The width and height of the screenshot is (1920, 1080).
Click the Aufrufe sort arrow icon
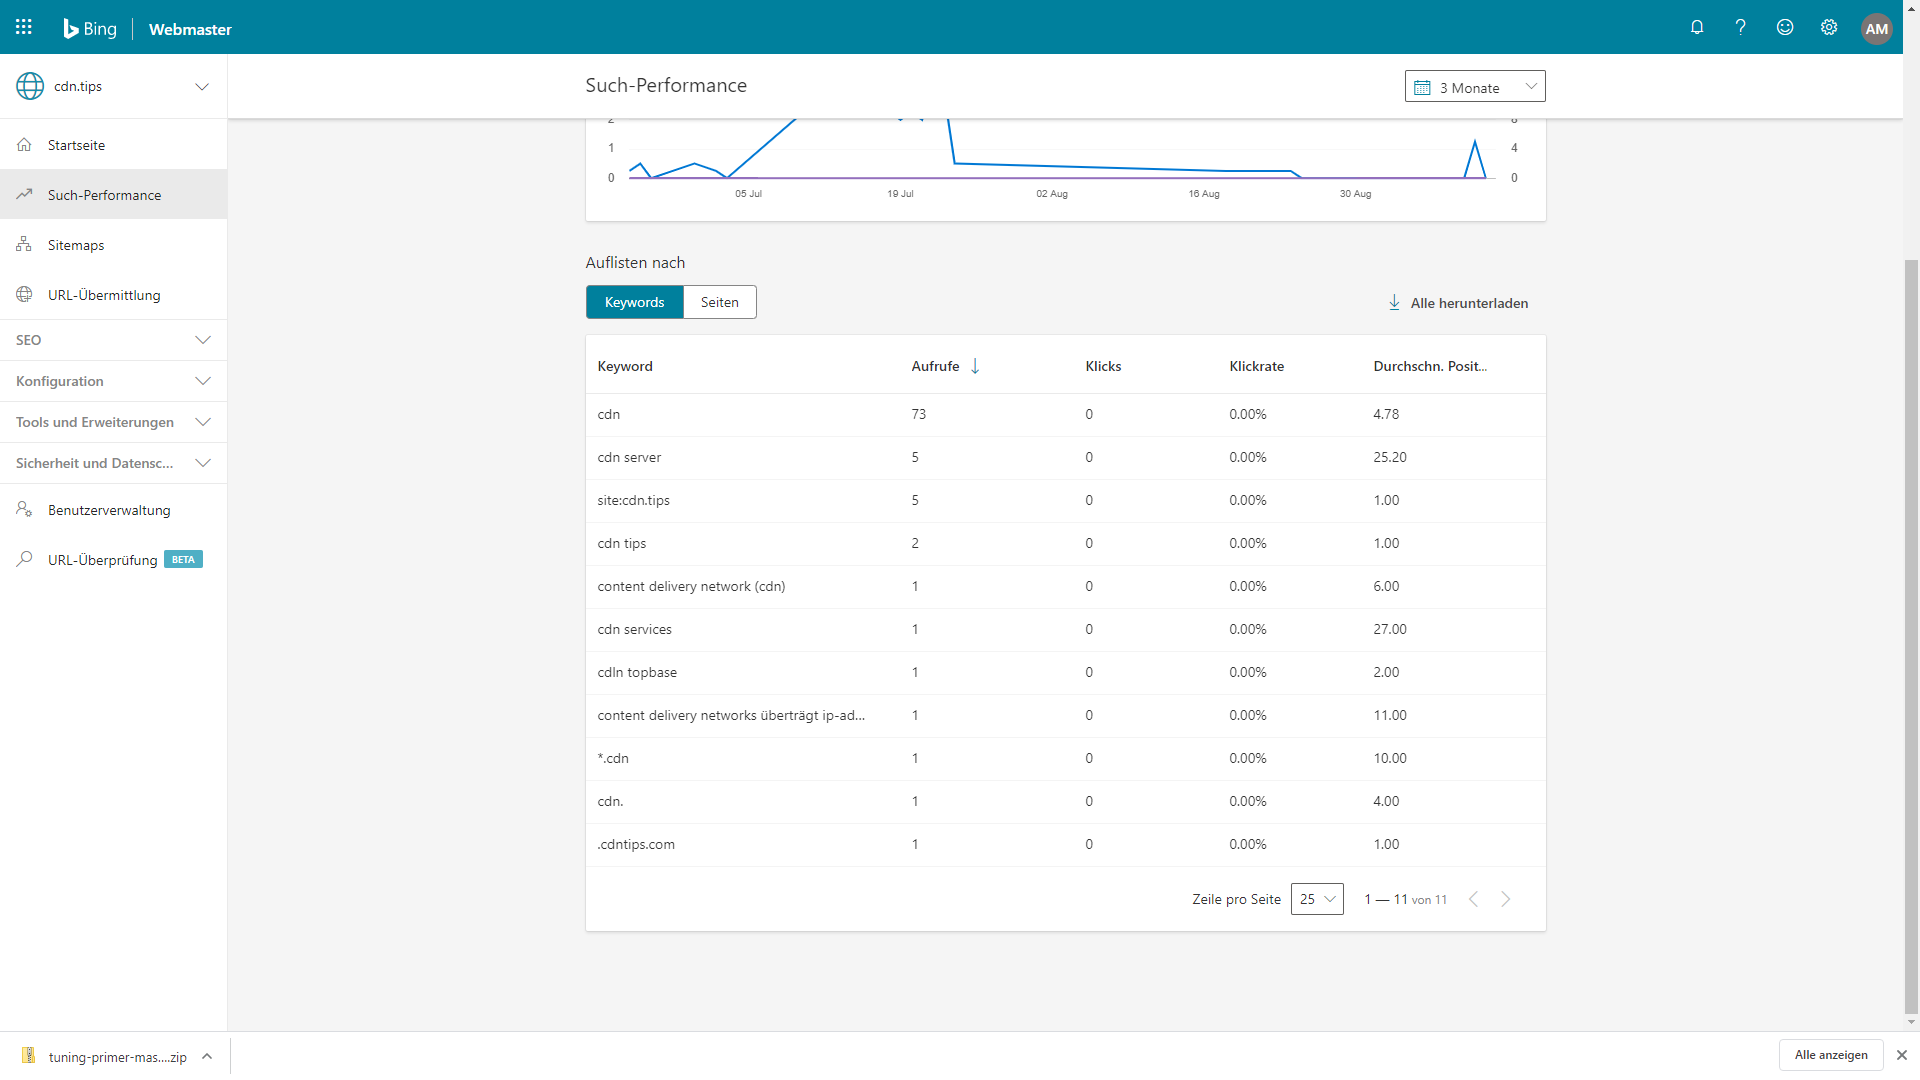(975, 366)
